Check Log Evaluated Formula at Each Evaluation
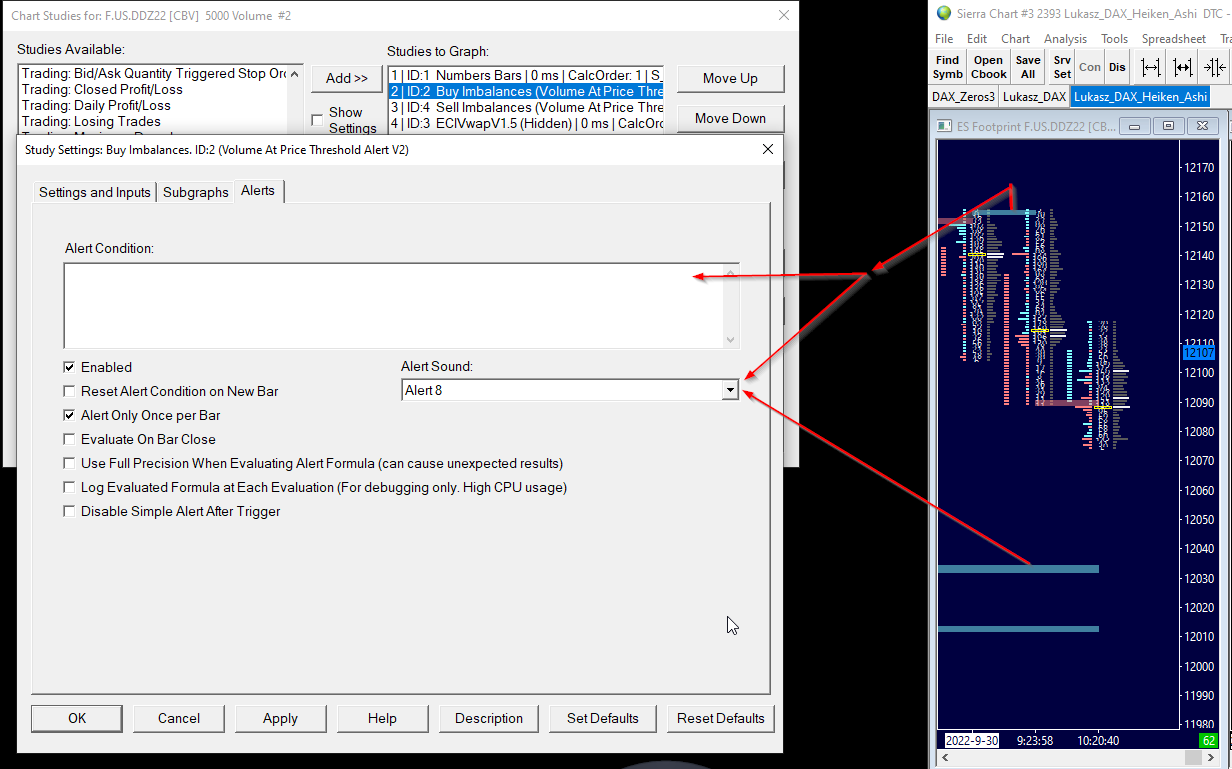This screenshot has width=1232, height=769. pos(69,487)
